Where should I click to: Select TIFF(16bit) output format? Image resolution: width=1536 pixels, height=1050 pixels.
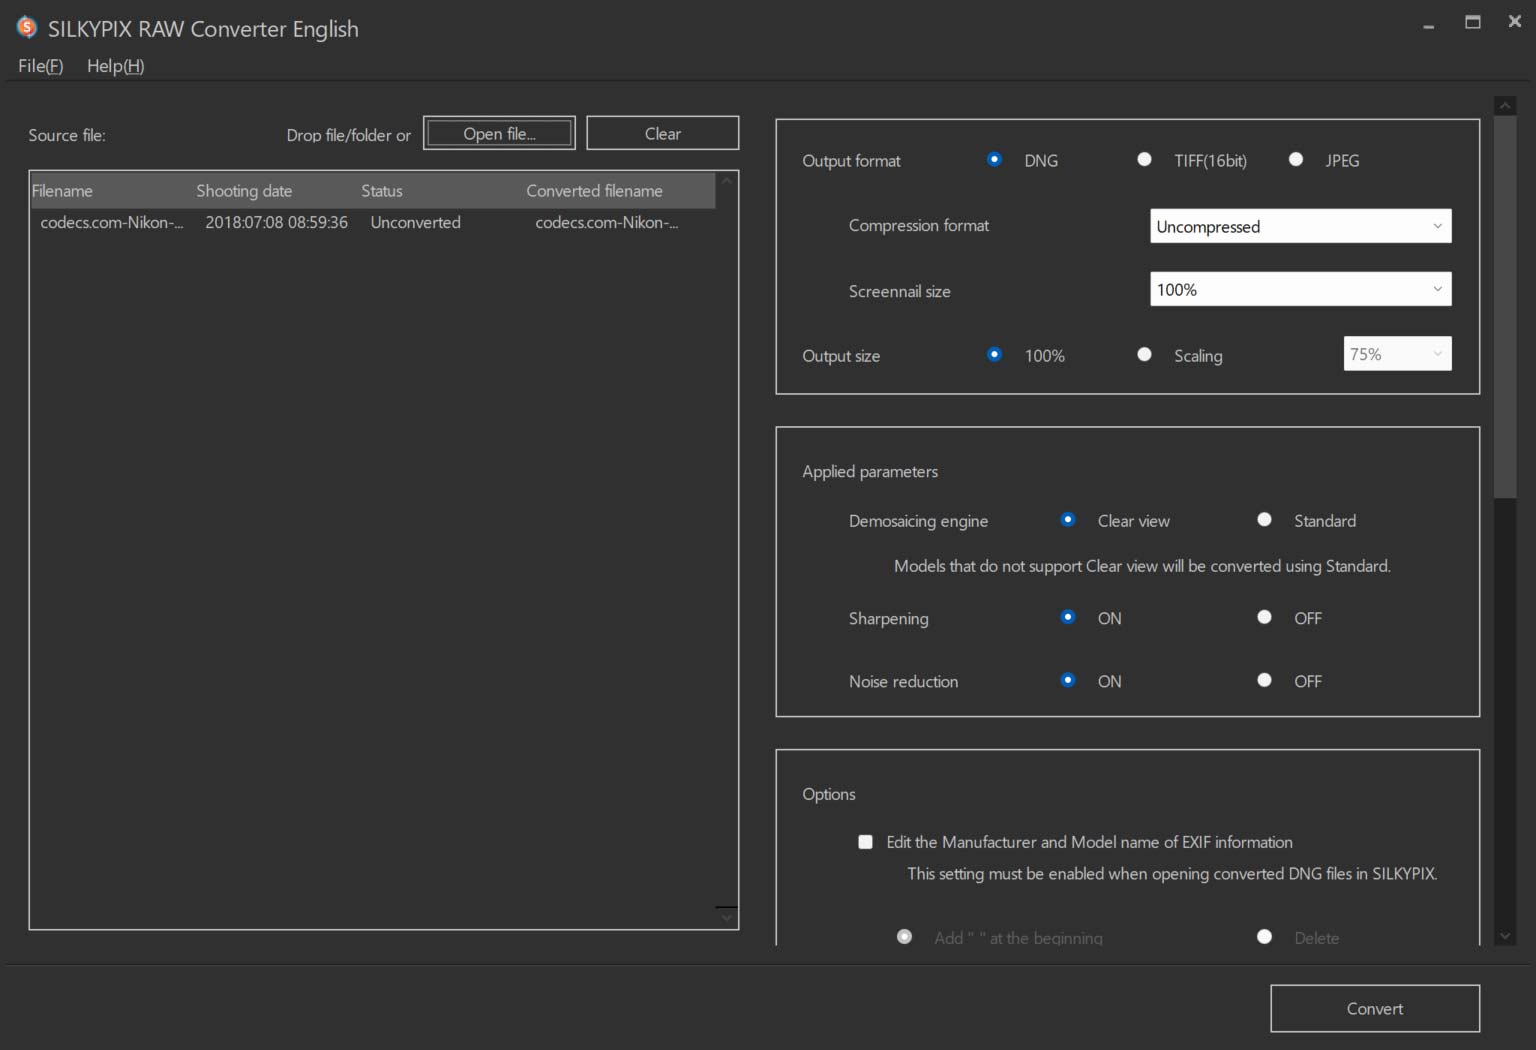(1144, 159)
